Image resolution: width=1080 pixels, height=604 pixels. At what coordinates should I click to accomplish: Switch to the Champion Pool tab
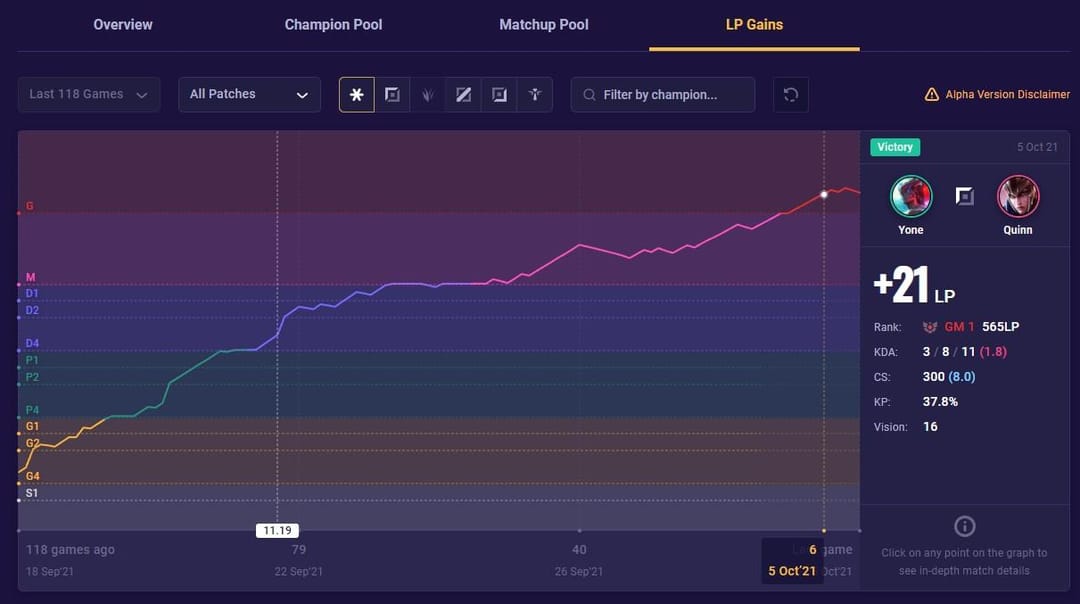pyautogui.click(x=333, y=24)
